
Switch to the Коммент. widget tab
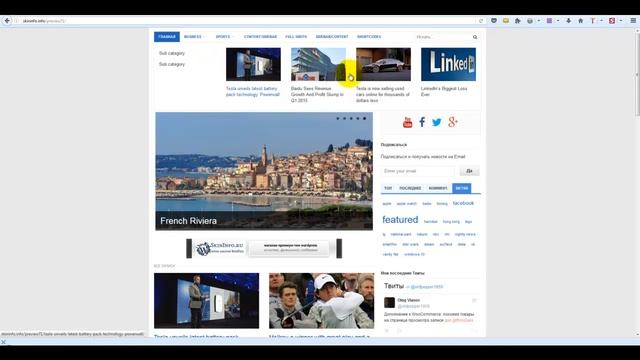click(x=438, y=188)
